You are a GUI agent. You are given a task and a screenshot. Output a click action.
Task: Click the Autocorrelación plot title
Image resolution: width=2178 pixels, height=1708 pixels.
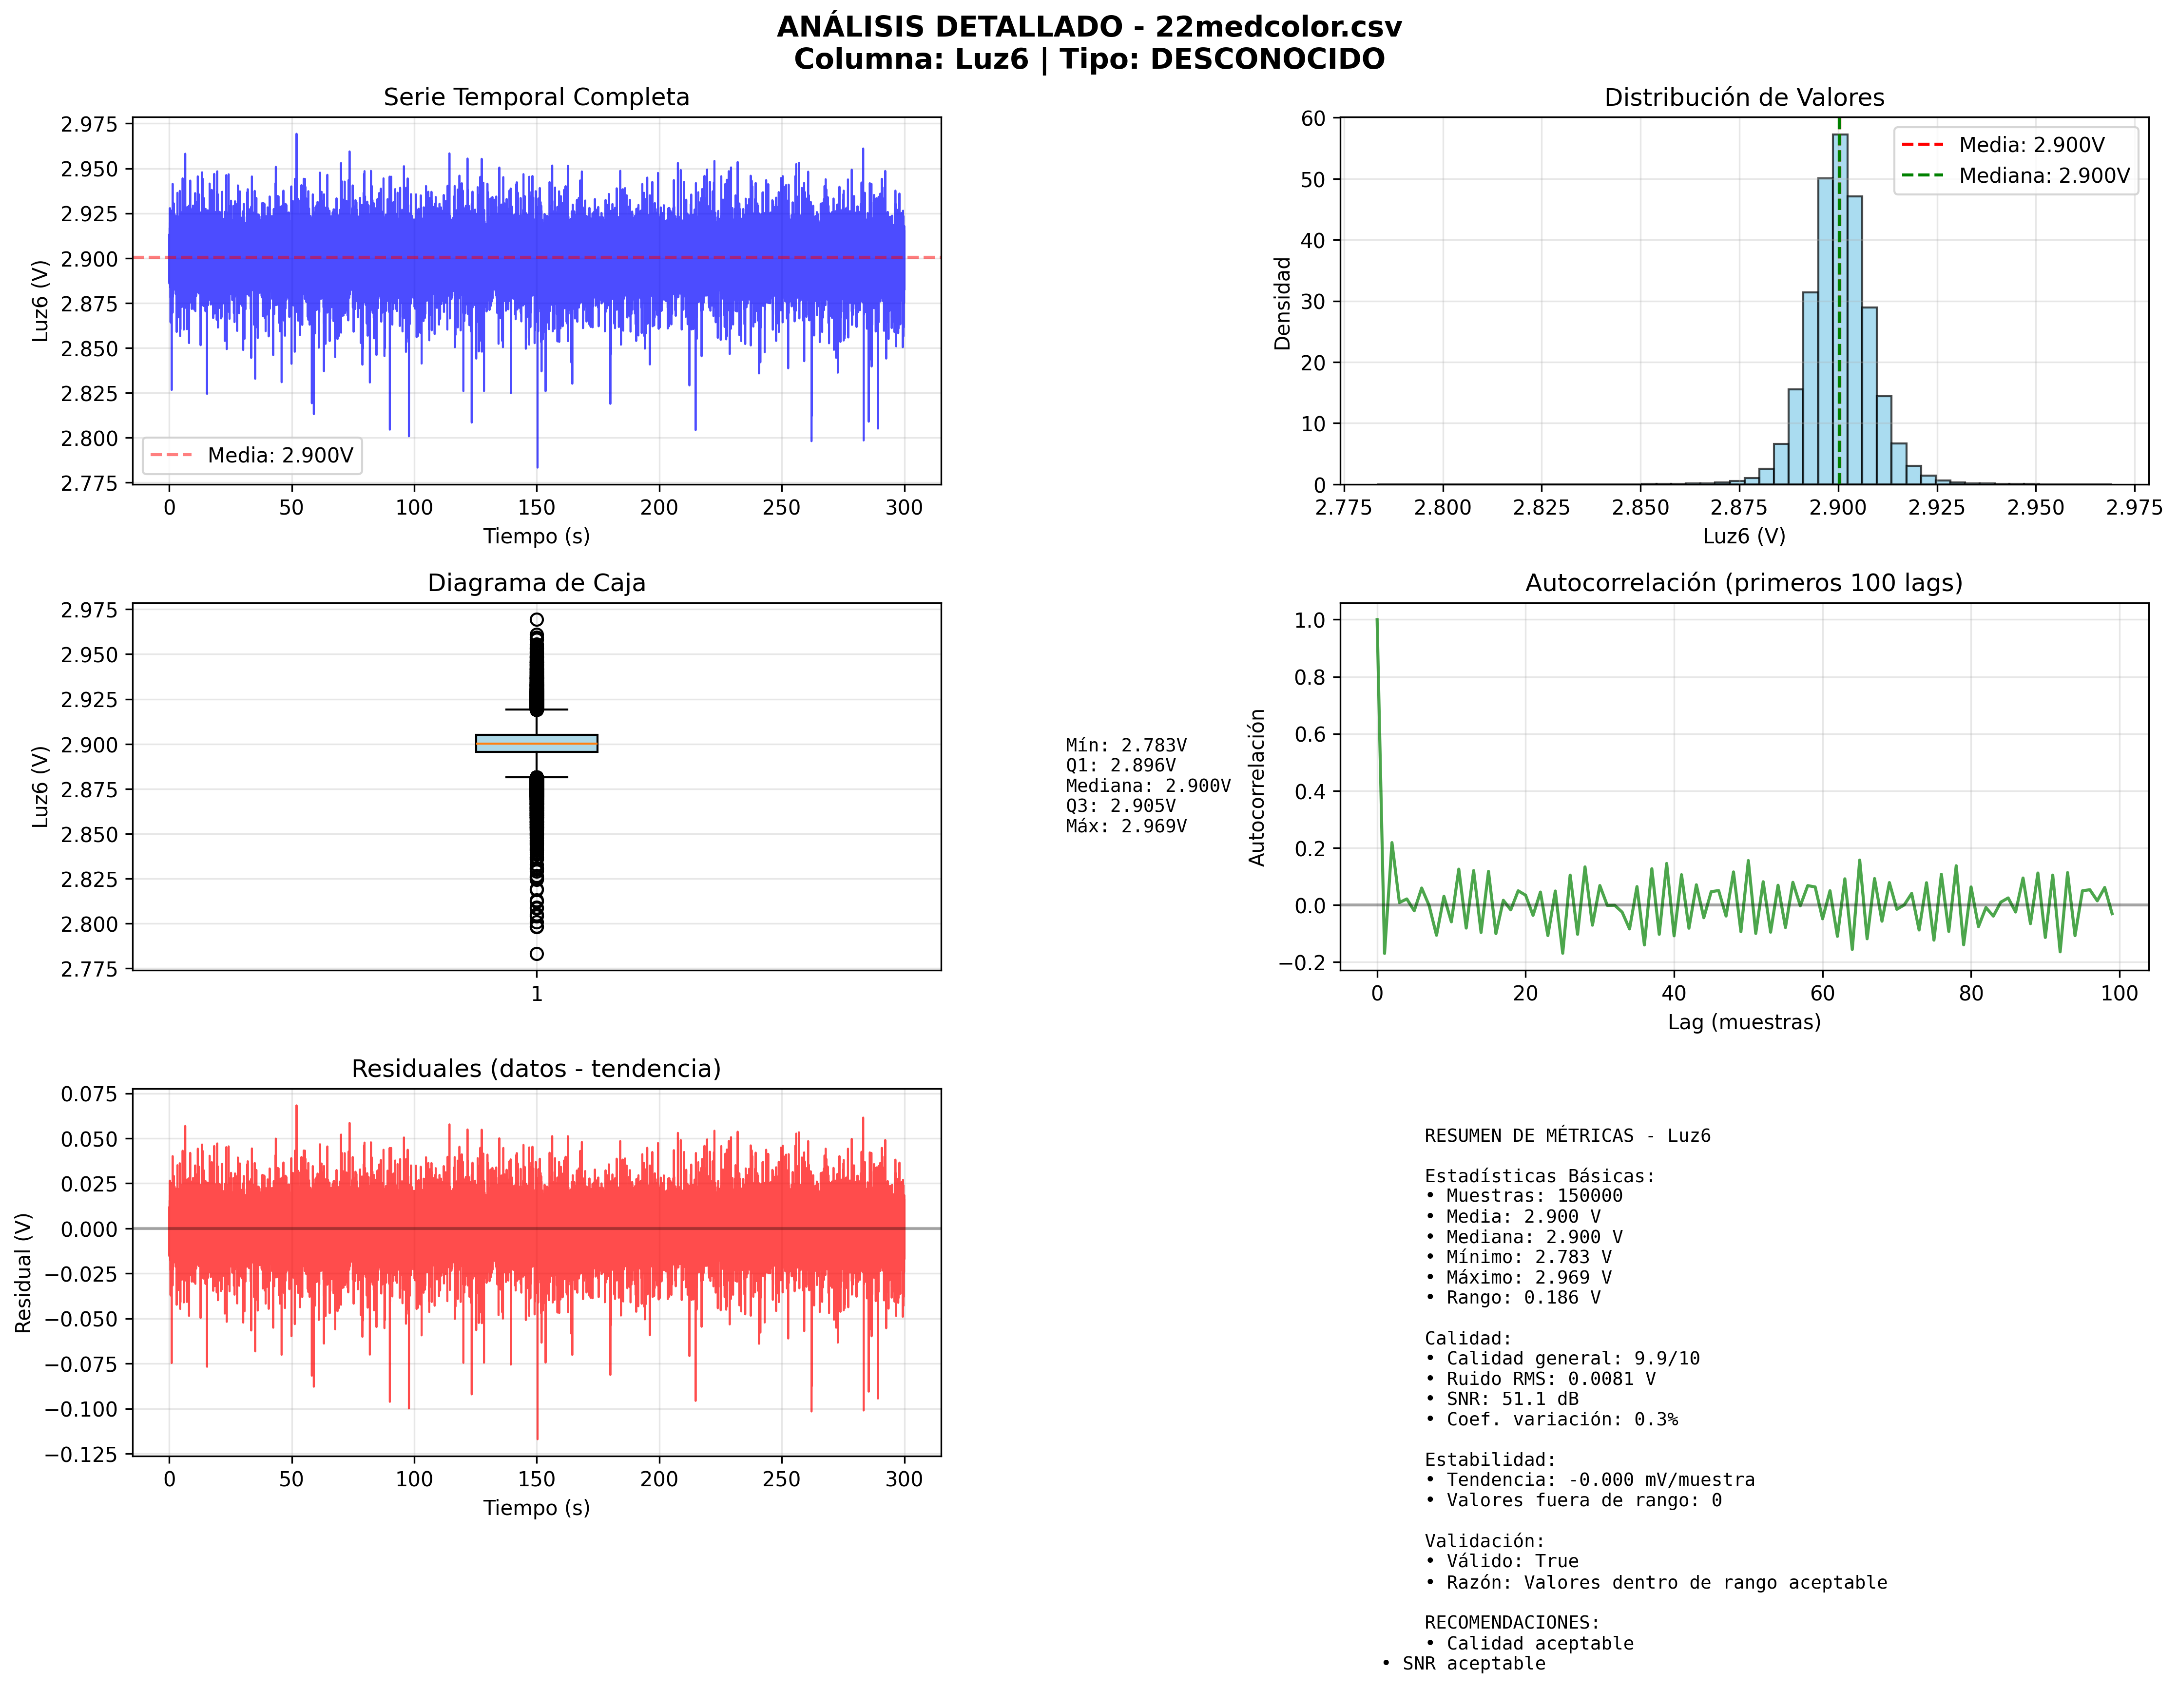[x=1743, y=583]
